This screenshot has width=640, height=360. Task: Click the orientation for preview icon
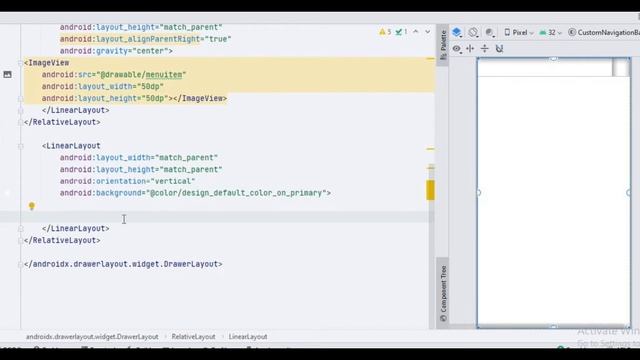473,32
